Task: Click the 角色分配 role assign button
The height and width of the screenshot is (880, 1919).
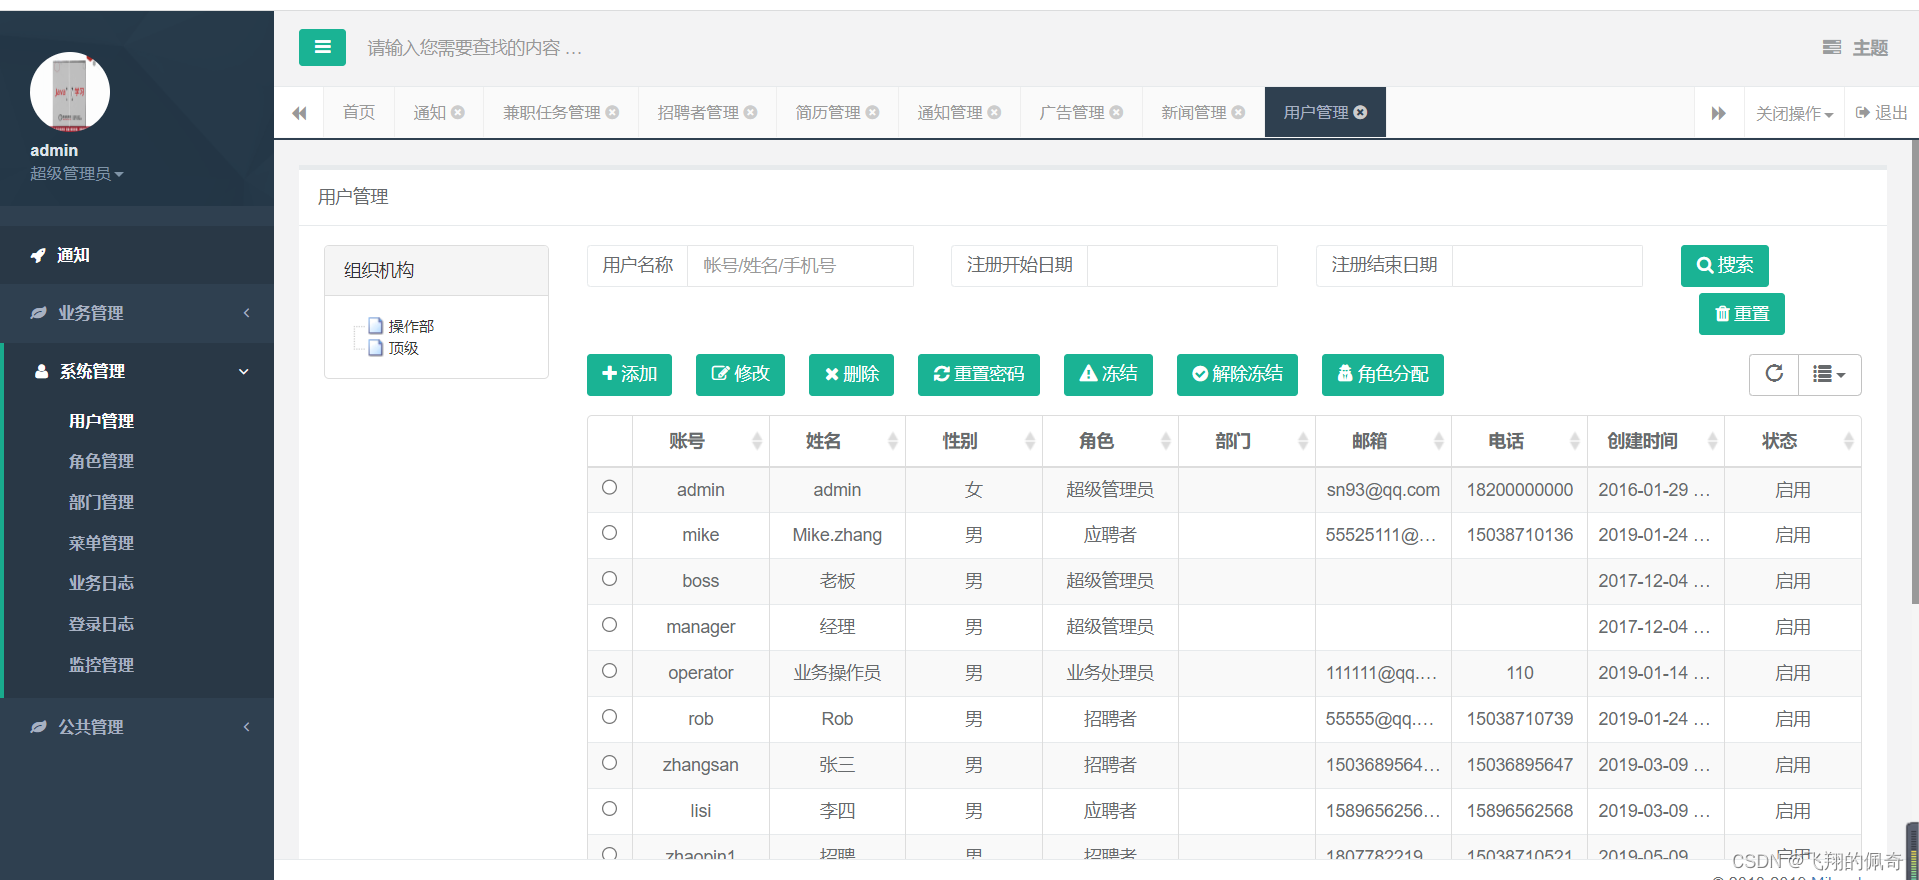Action: pos(1383,374)
